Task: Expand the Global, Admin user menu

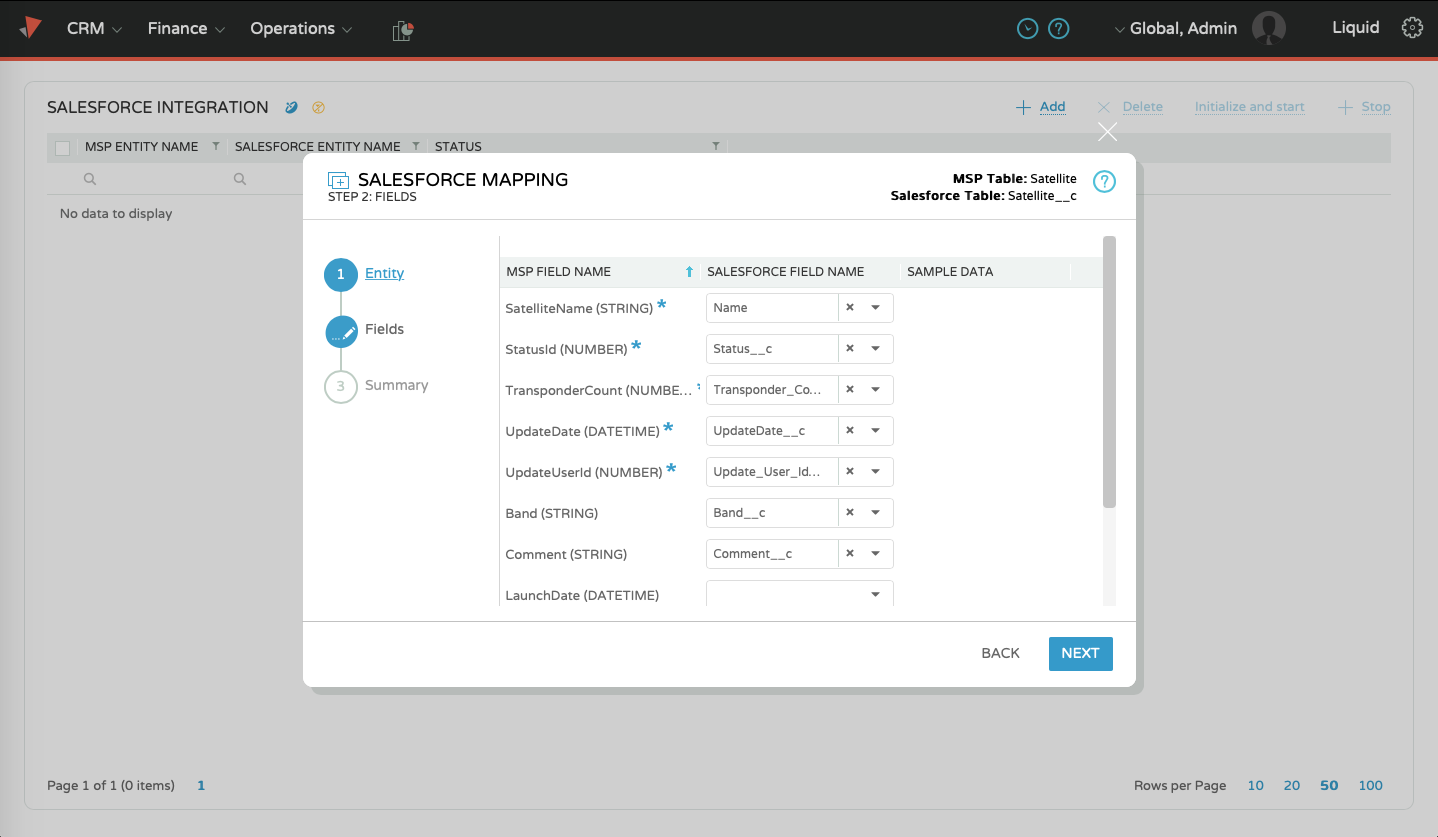Action: click(x=1176, y=29)
